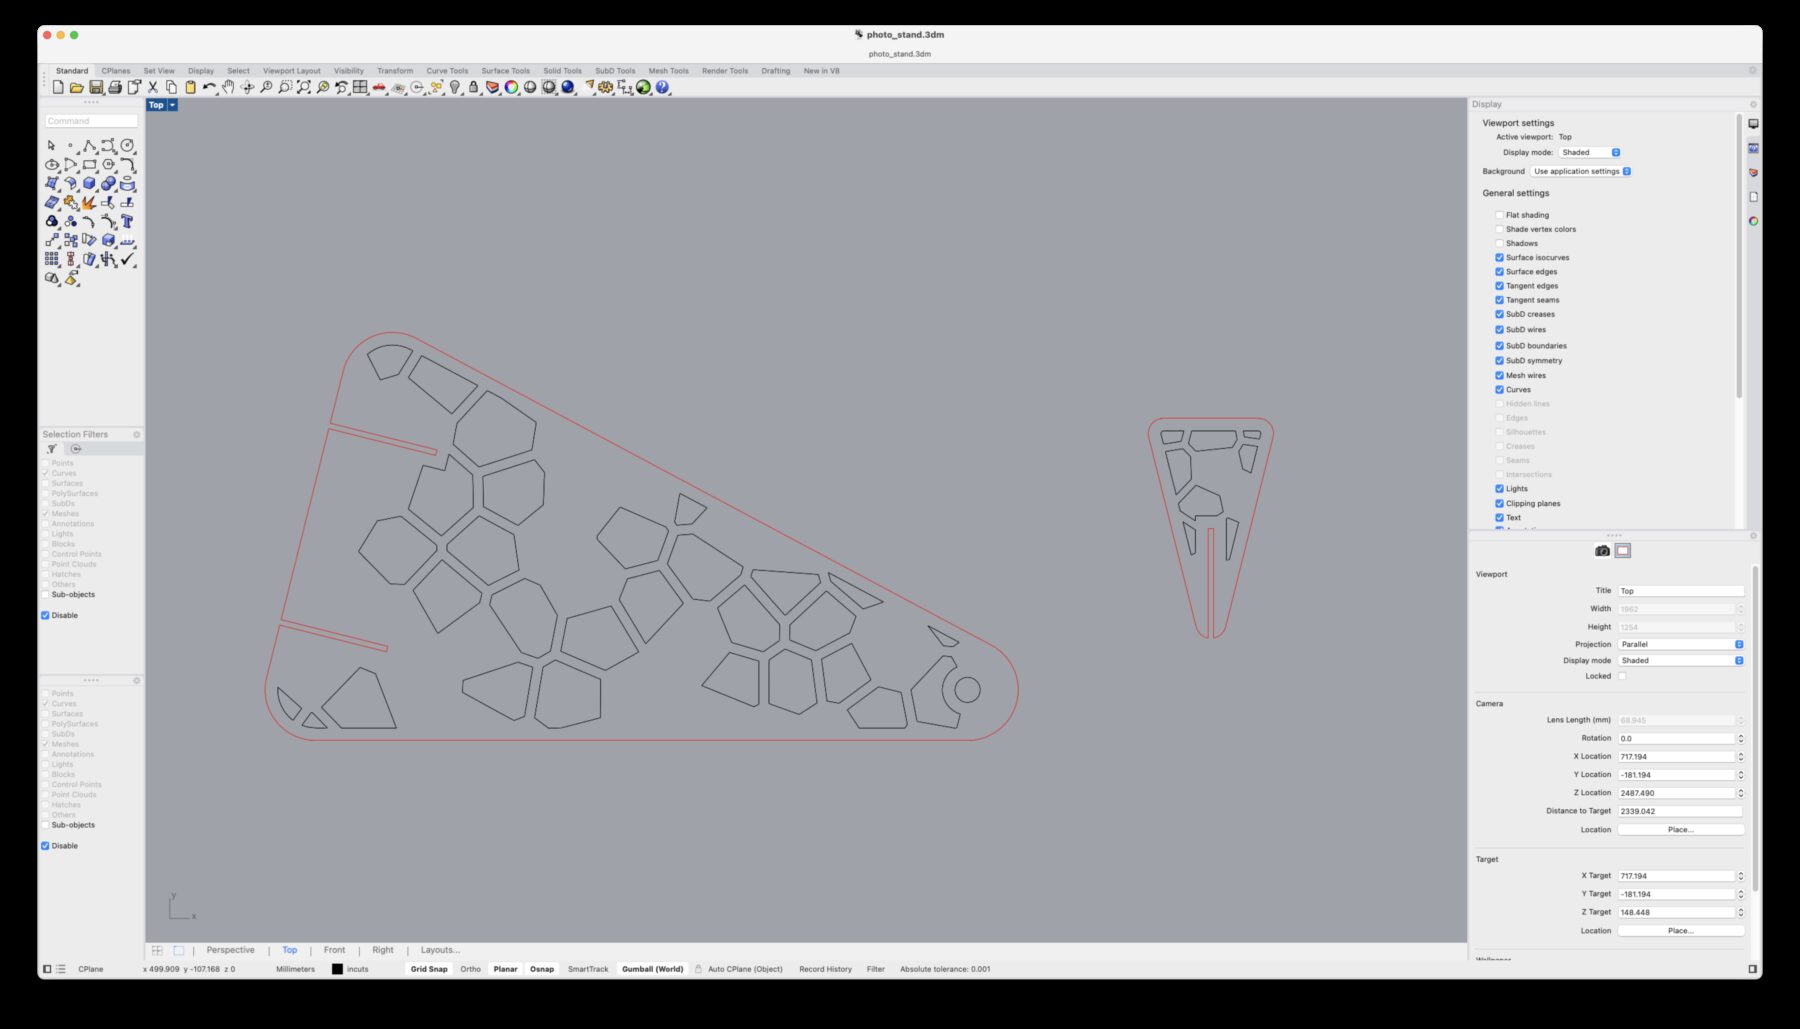The image size is (1800, 1029).
Task: Click the Undo arrow icon
Action: coord(209,88)
